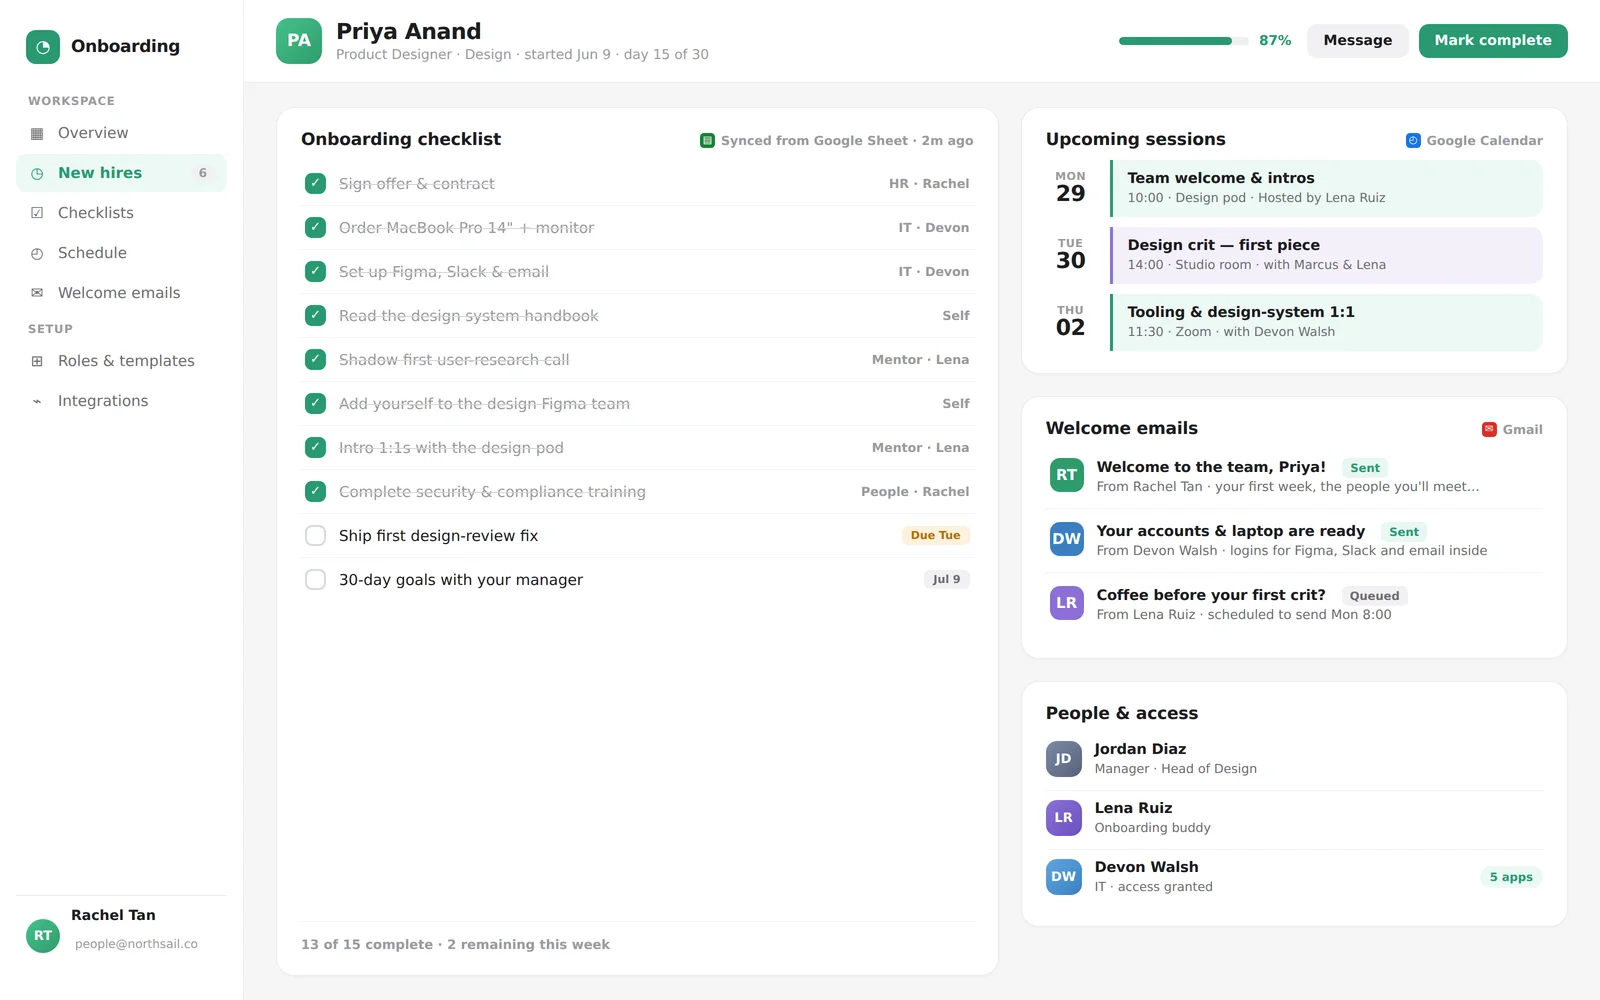Uncheck Read the design system handbook
This screenshot has width=1600, height=1000.
(315, 316)
